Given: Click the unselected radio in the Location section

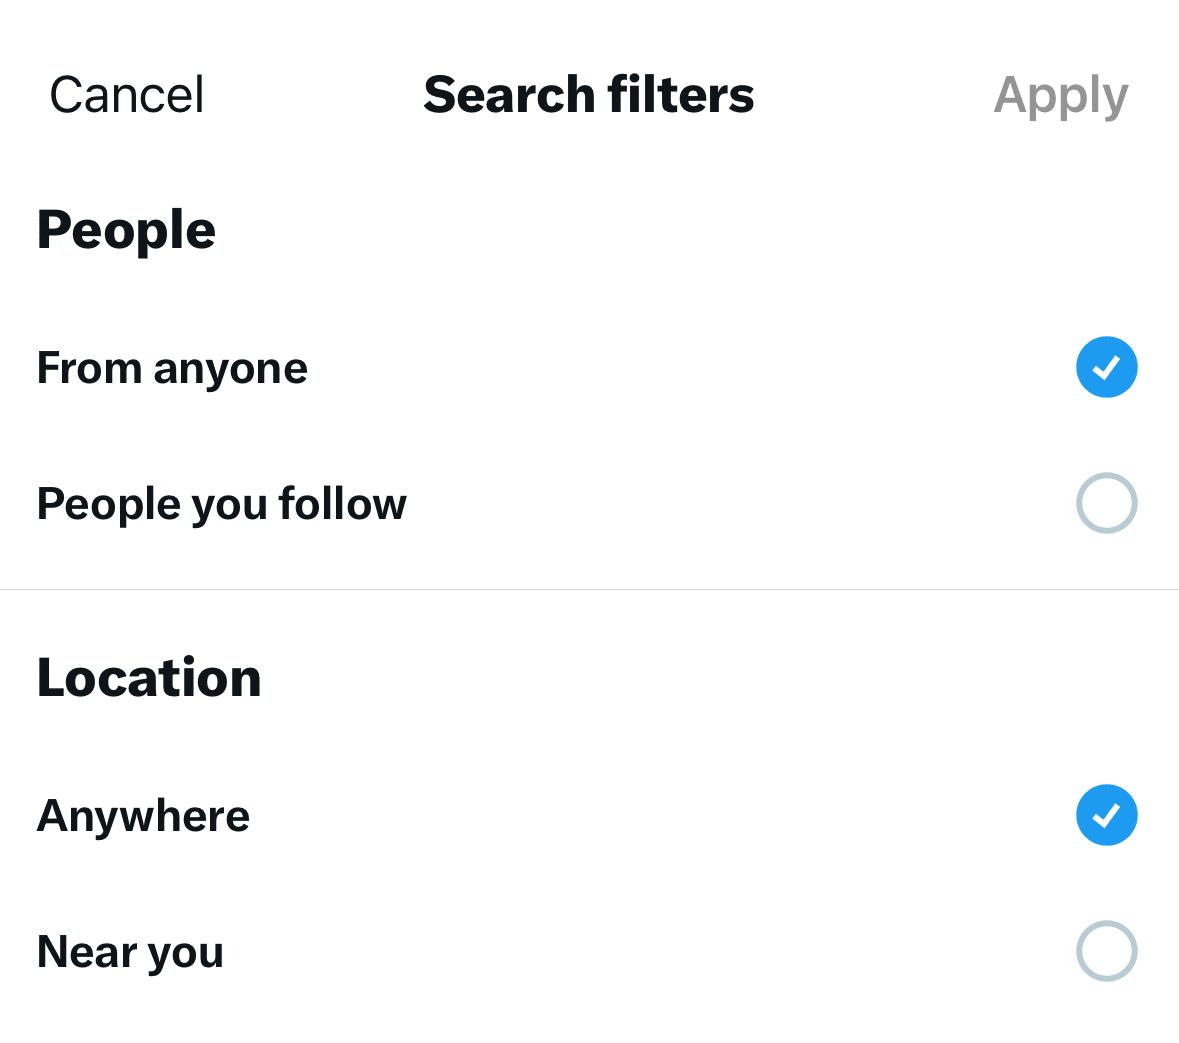Looking at the screenshot, I should [x=1107, y=951].
